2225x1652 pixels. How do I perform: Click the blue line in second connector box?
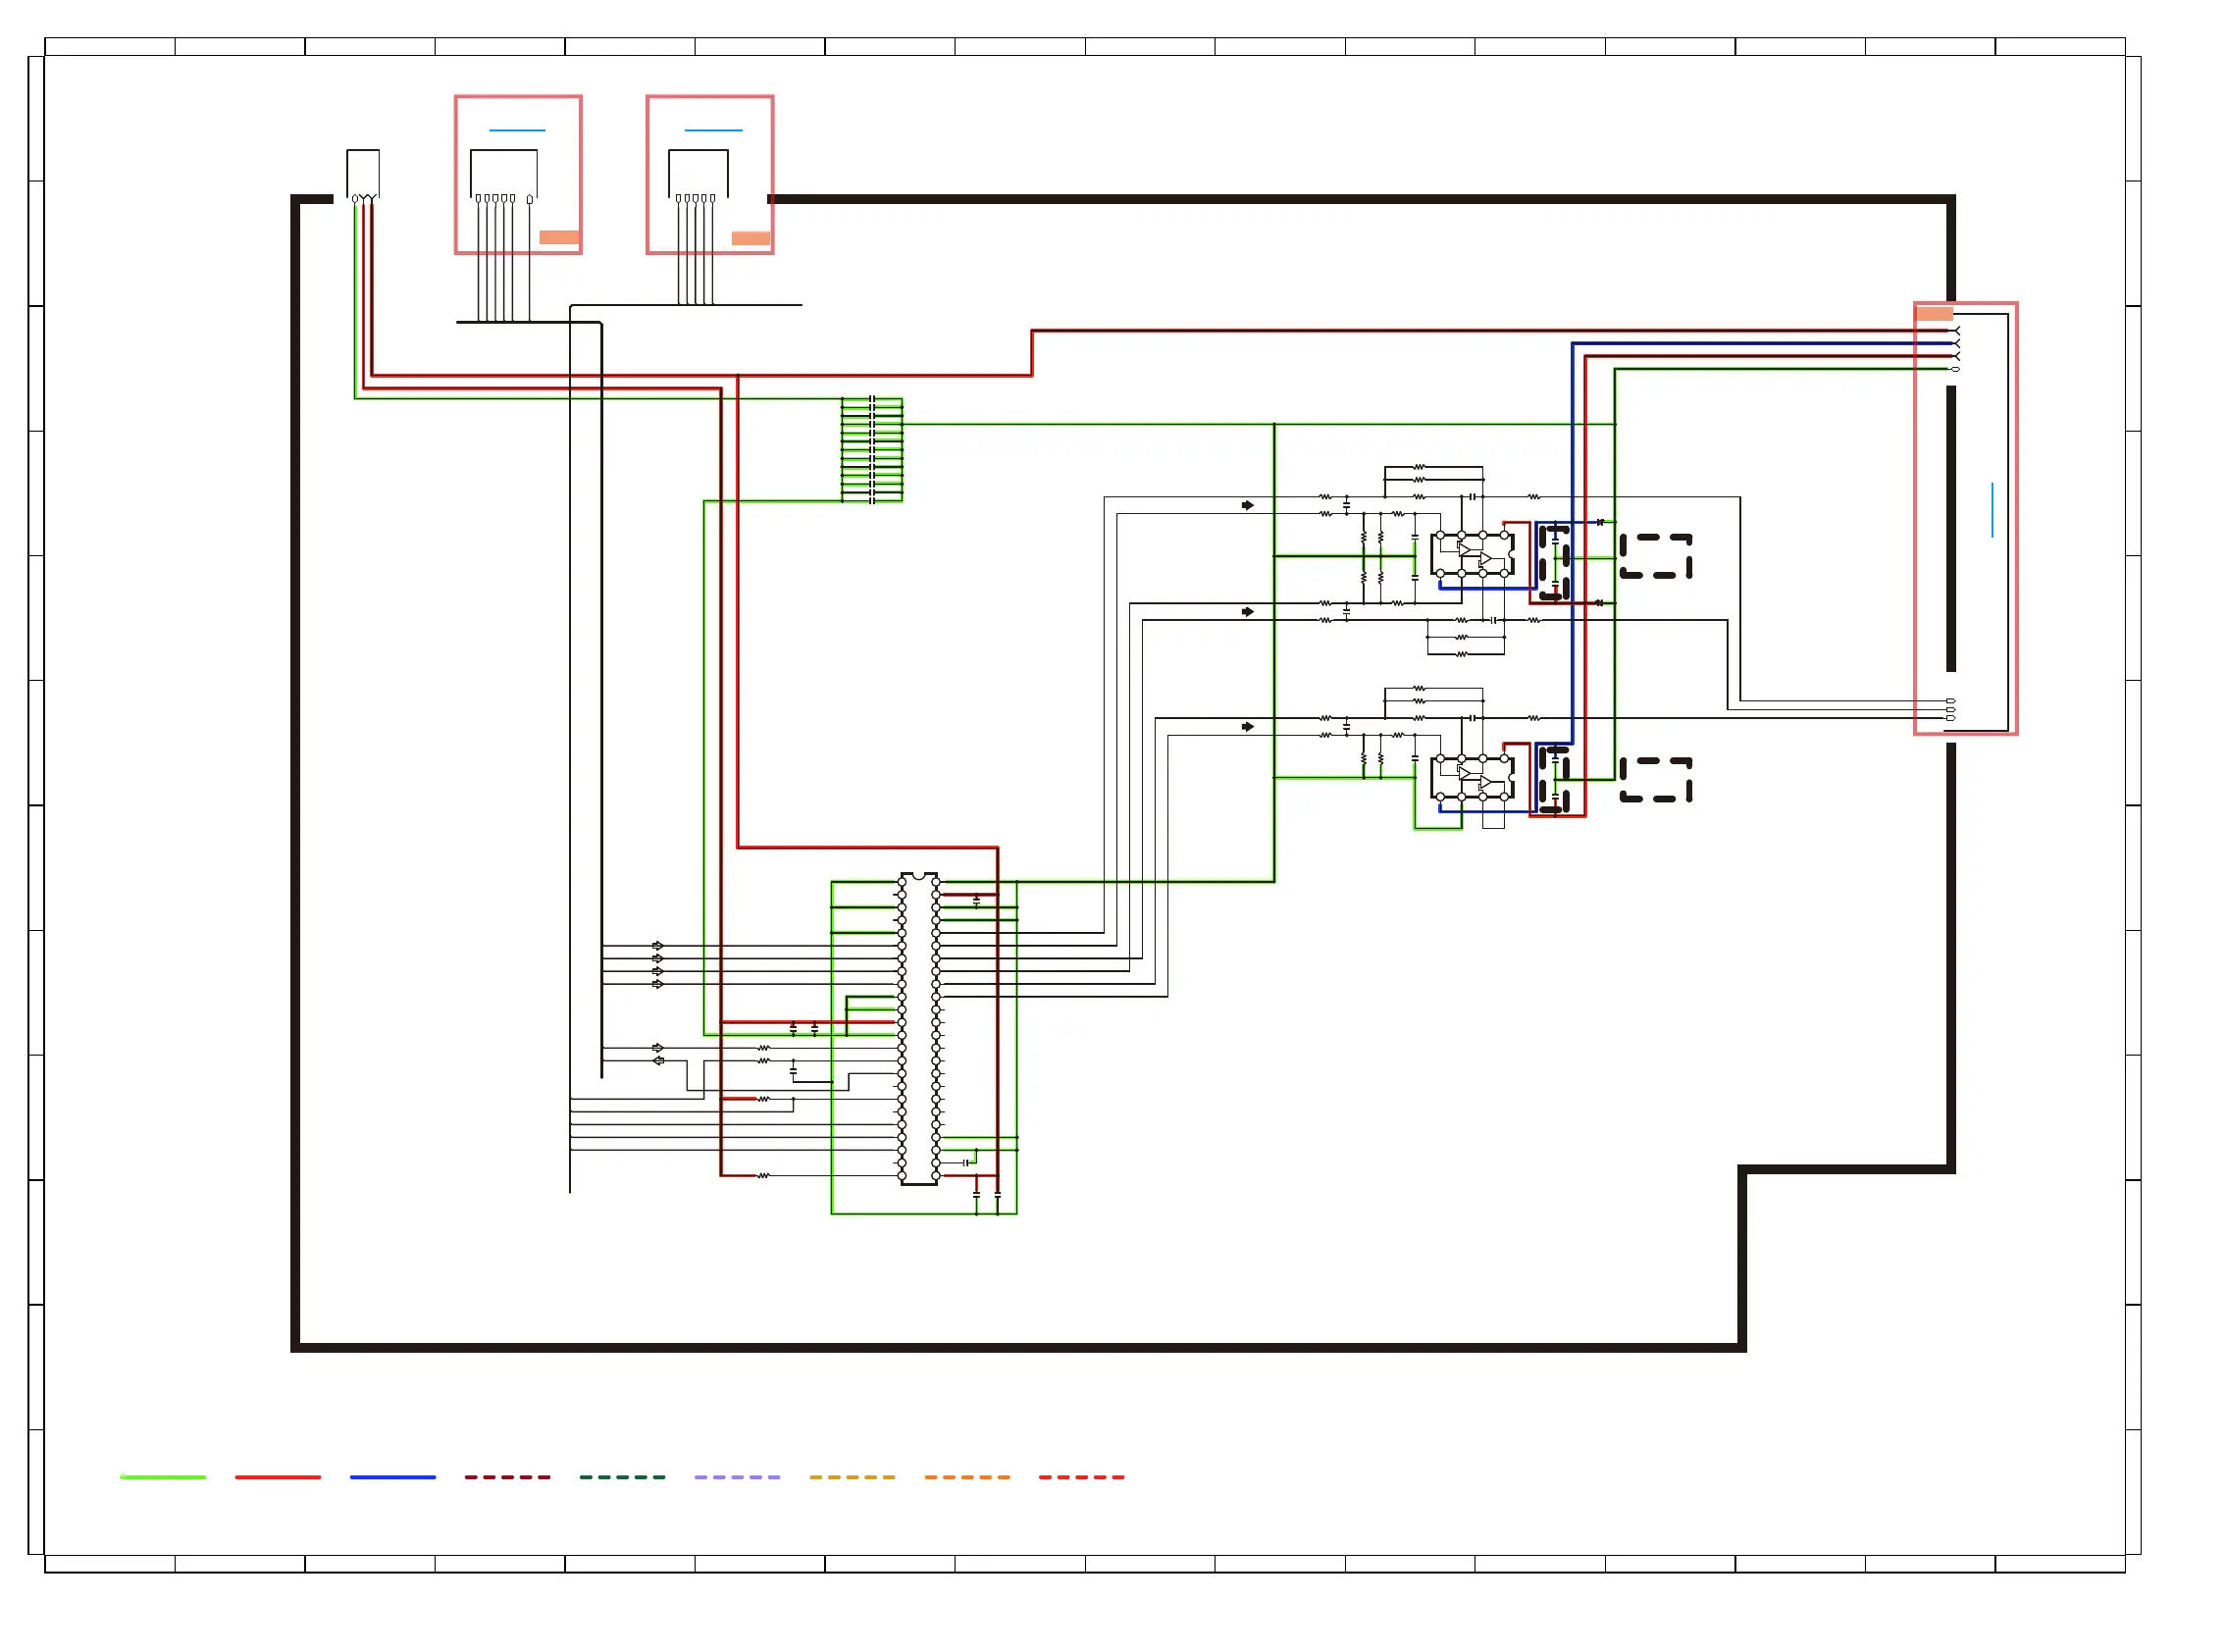pos(713,130)
